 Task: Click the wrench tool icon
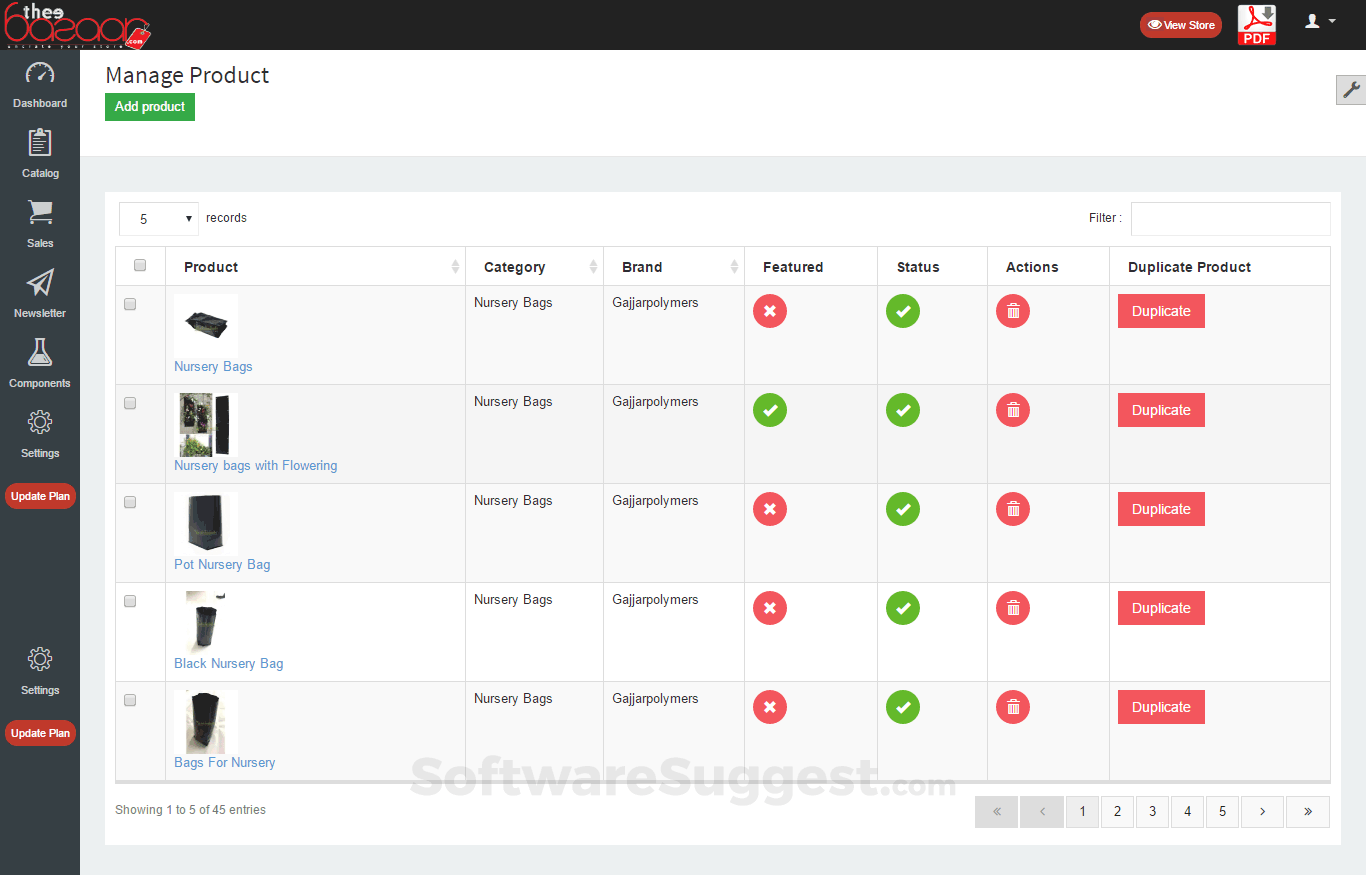tap(1351, 90)
